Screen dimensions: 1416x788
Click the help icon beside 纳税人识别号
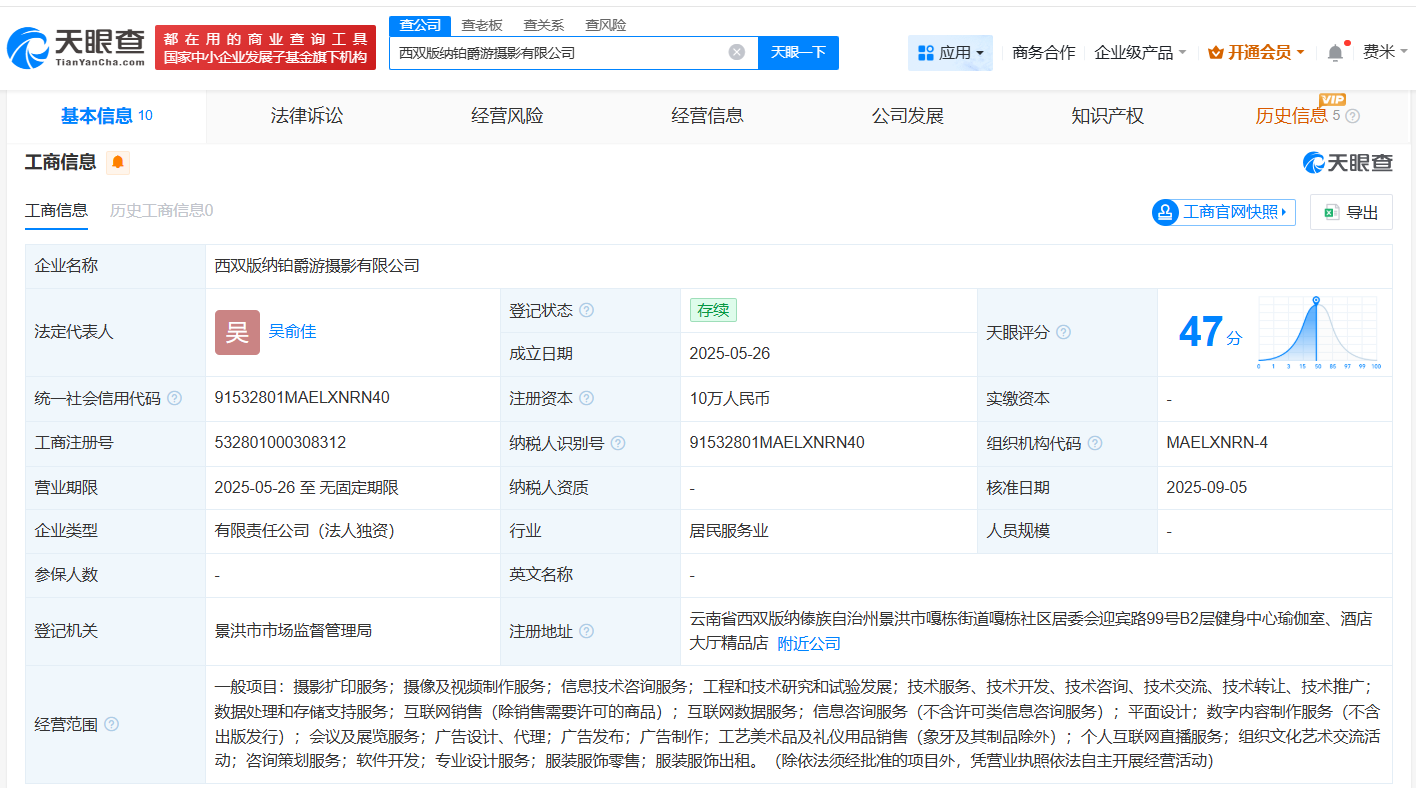pyautogui.click(x=619, y=442)
